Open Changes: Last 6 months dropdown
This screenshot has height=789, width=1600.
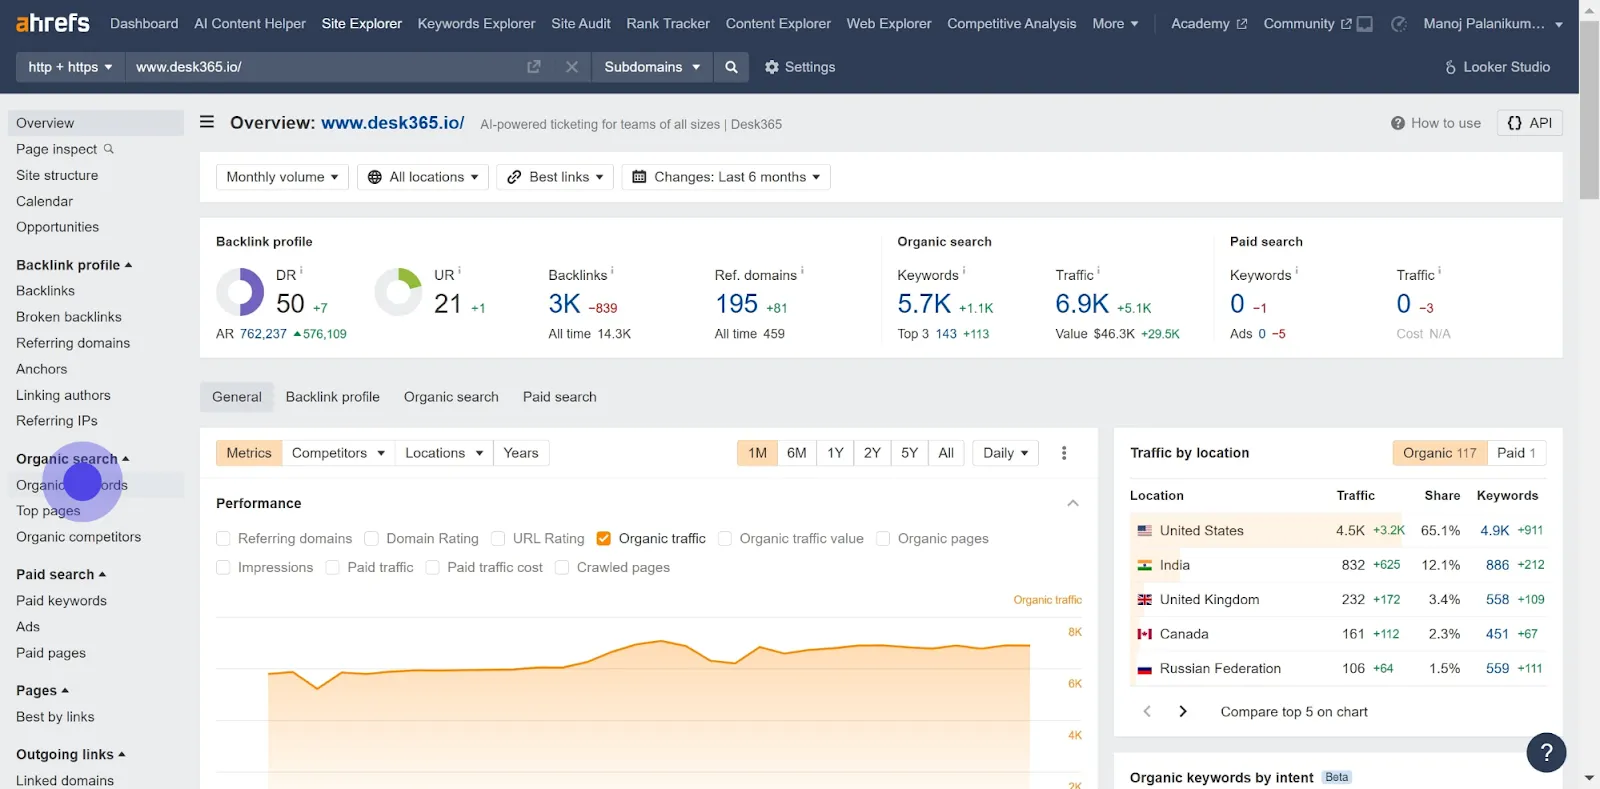coord(726,177)
